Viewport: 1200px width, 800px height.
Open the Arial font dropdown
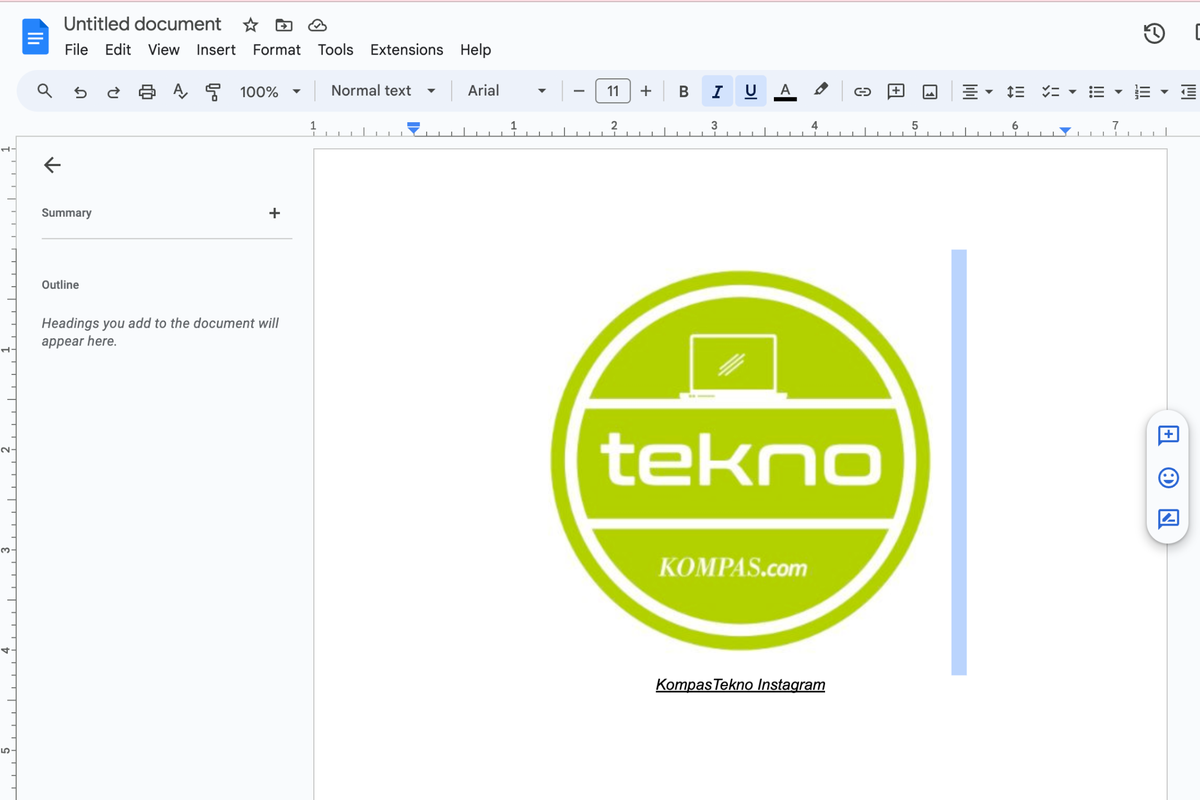506,91
